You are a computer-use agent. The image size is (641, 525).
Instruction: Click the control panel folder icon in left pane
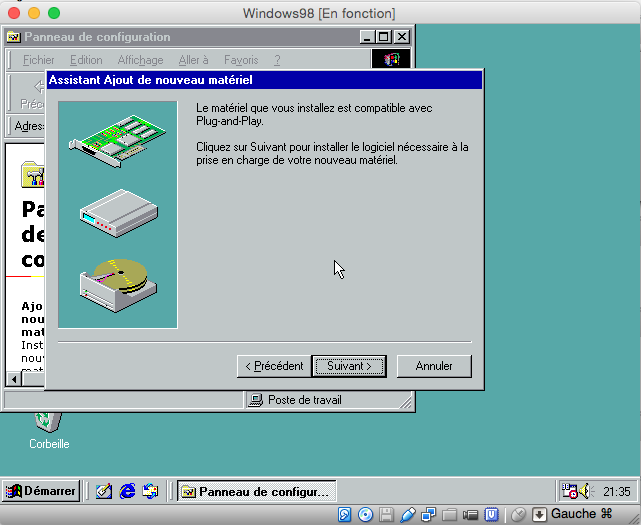point(33,175)
